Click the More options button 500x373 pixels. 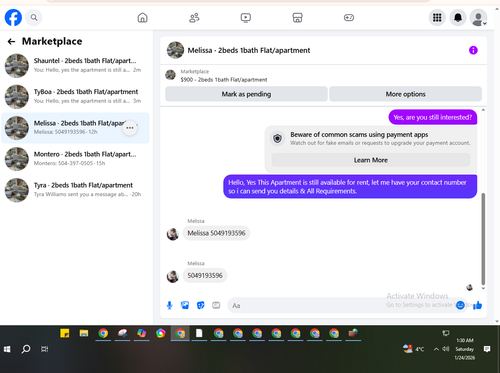(x=405, y=94)
